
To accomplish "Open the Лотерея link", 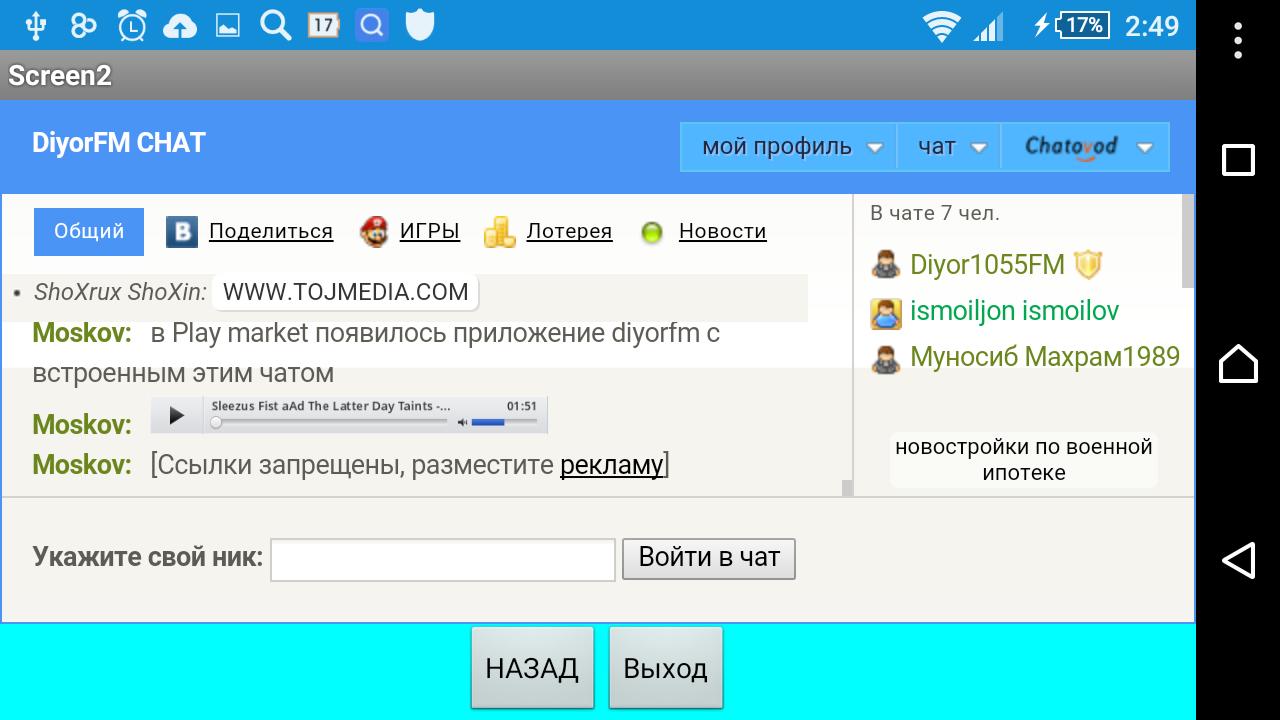I will click(x=569, y=232).
